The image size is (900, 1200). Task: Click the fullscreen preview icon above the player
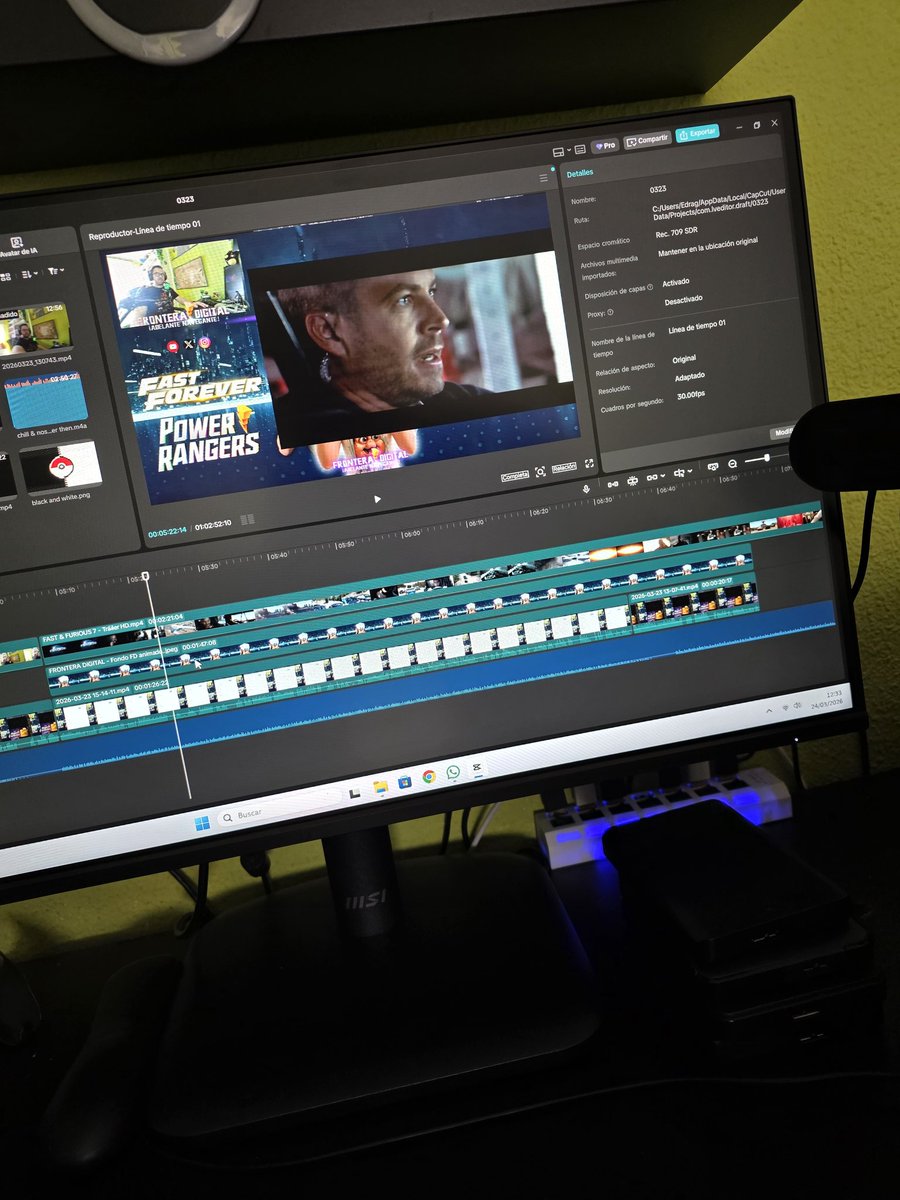pyautogui.click(x=589, y=463)
